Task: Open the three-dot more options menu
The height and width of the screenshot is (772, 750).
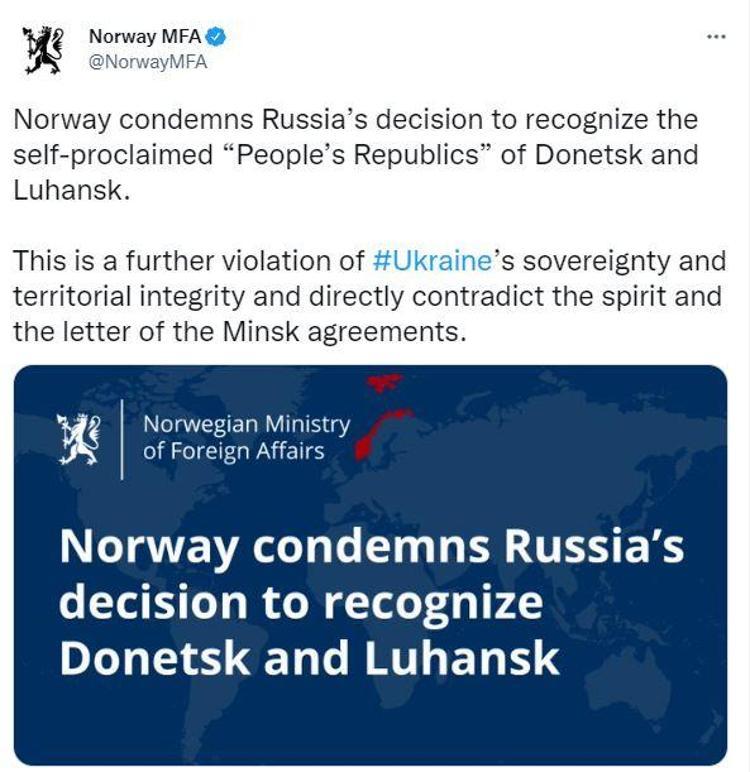Action: tap(714, 36)
